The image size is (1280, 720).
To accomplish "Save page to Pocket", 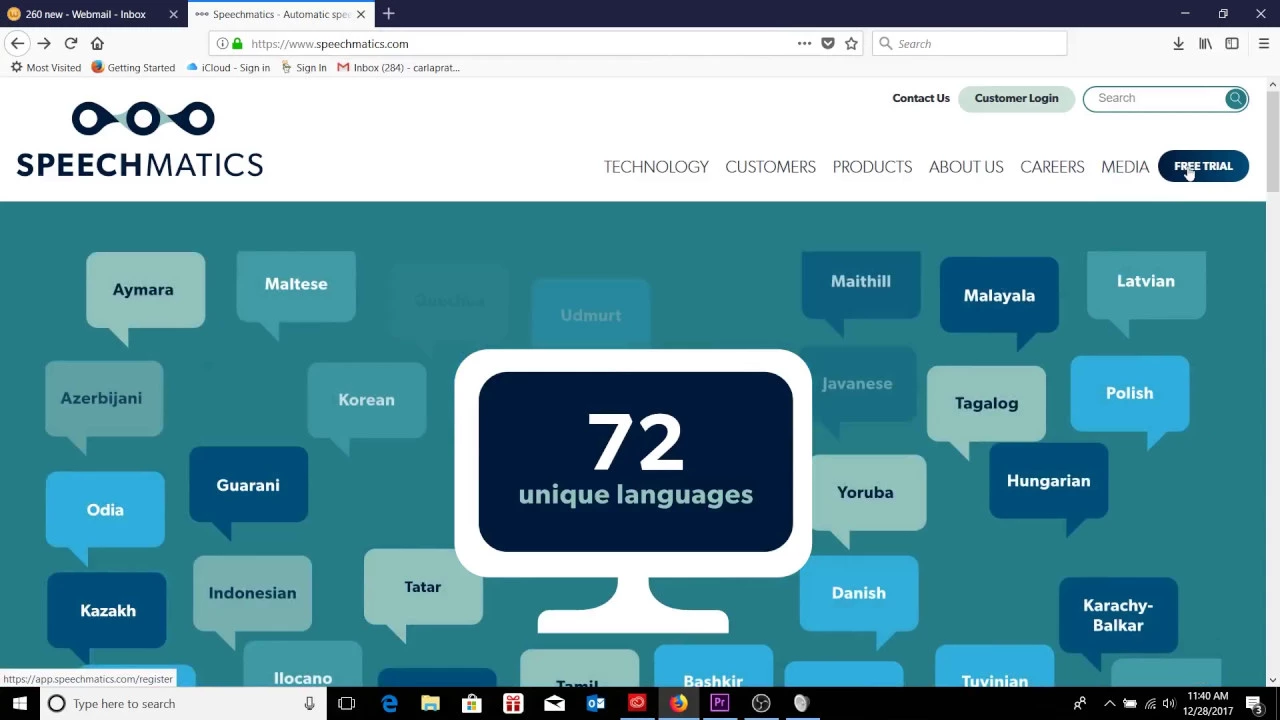I will click(x=828, y=44).
